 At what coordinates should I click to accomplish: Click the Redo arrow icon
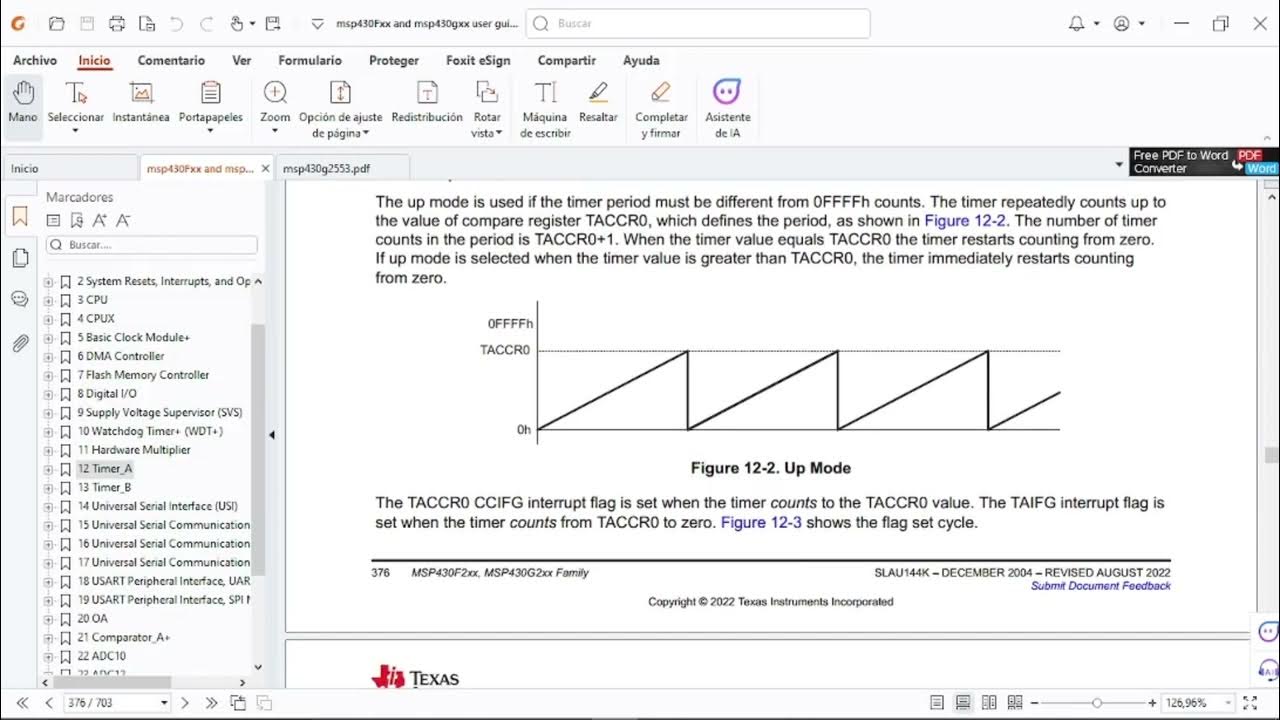click(206, 23)
